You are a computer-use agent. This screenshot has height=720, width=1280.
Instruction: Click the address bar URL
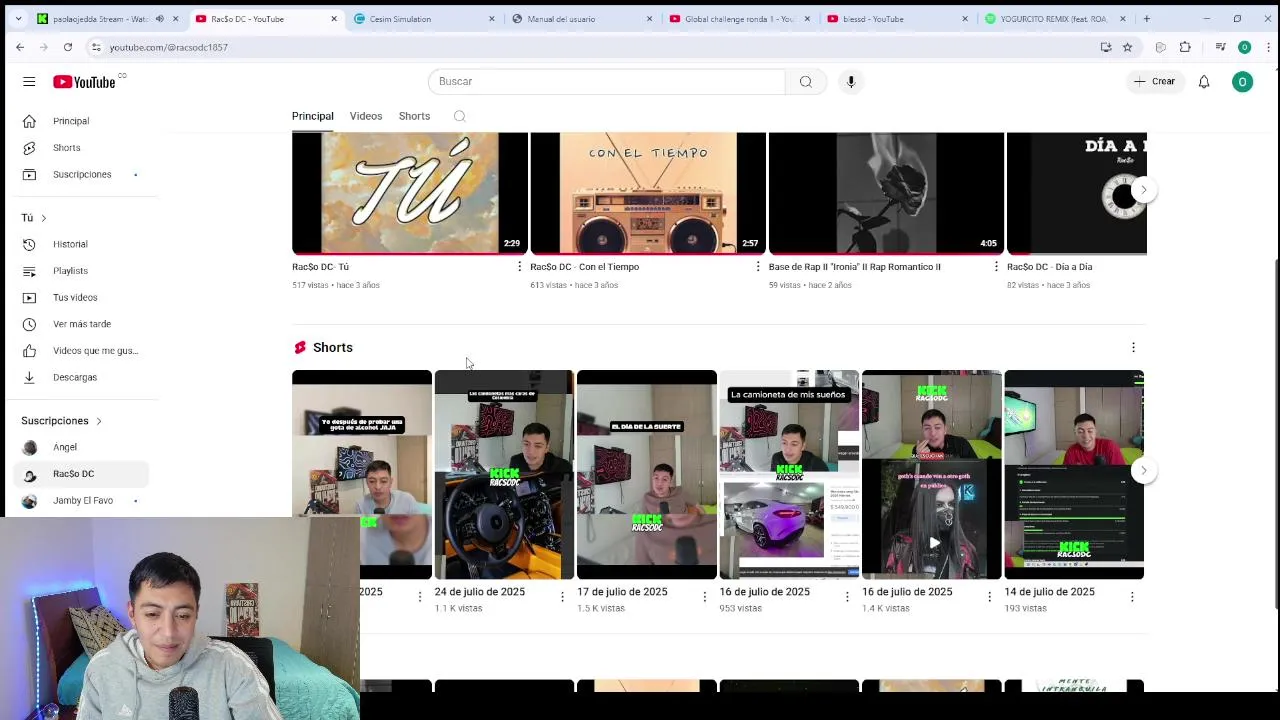[x=169, y=47]
